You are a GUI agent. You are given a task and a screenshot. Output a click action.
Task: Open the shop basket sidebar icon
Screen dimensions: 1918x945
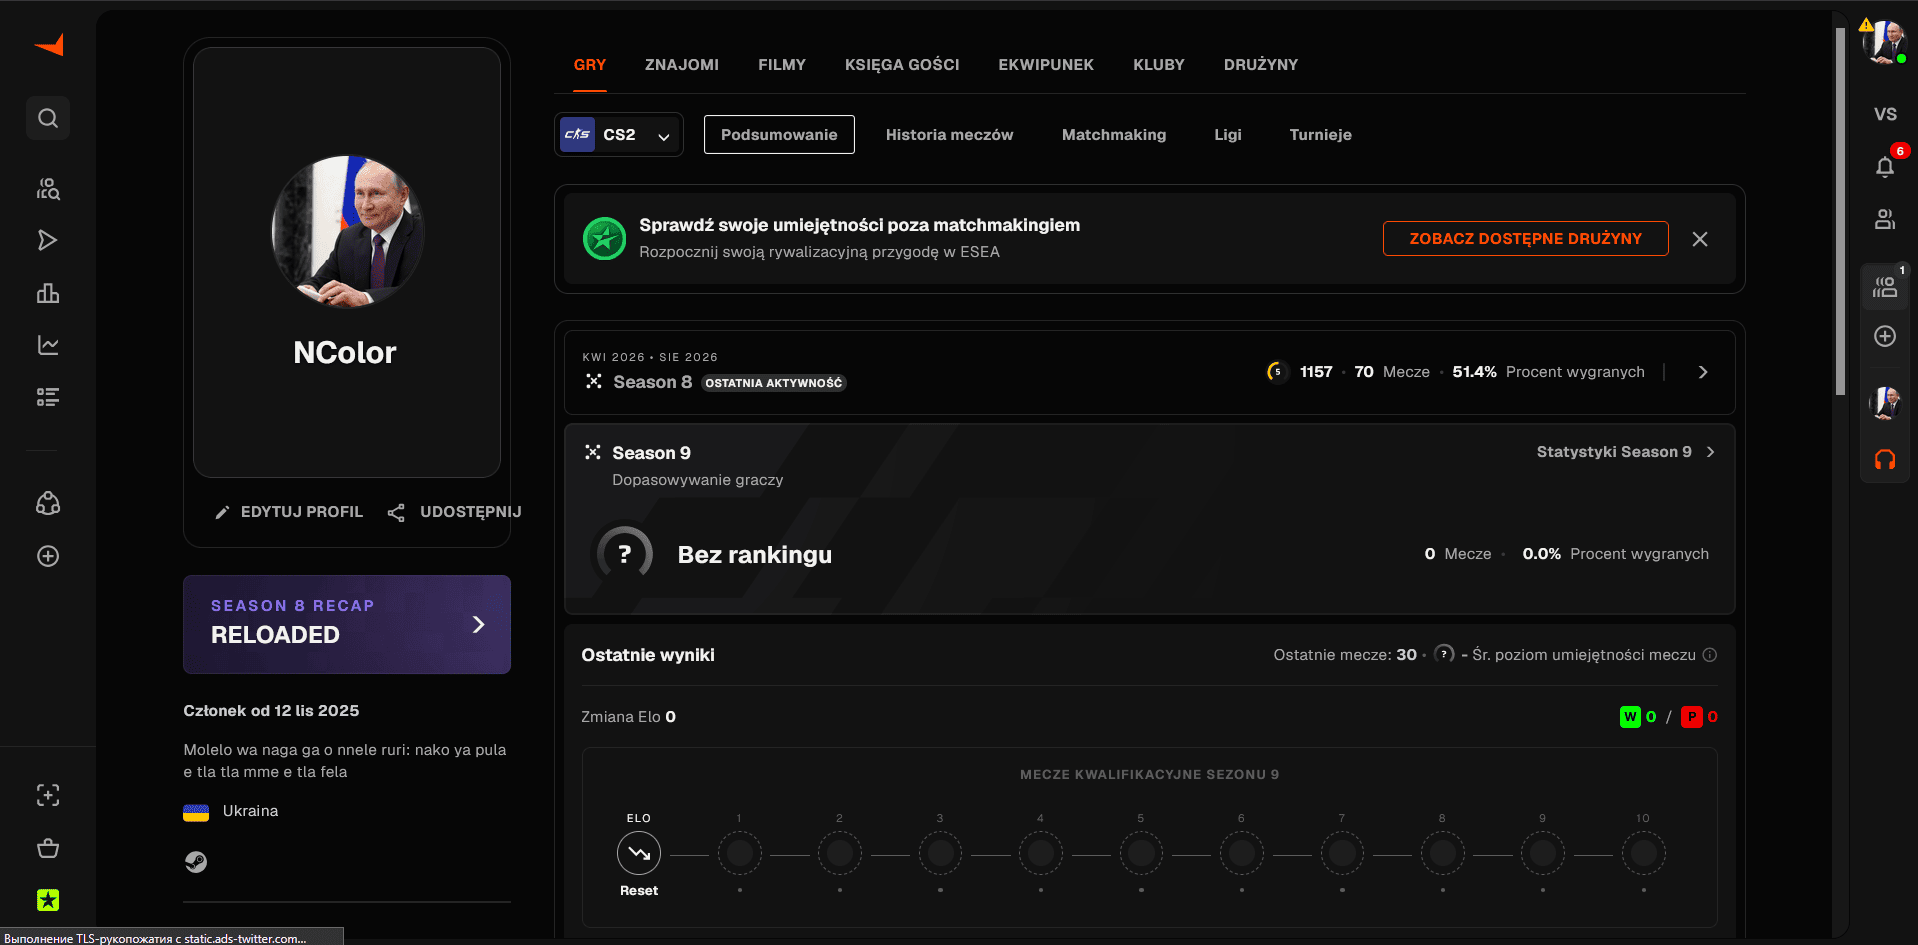(48, 848)
